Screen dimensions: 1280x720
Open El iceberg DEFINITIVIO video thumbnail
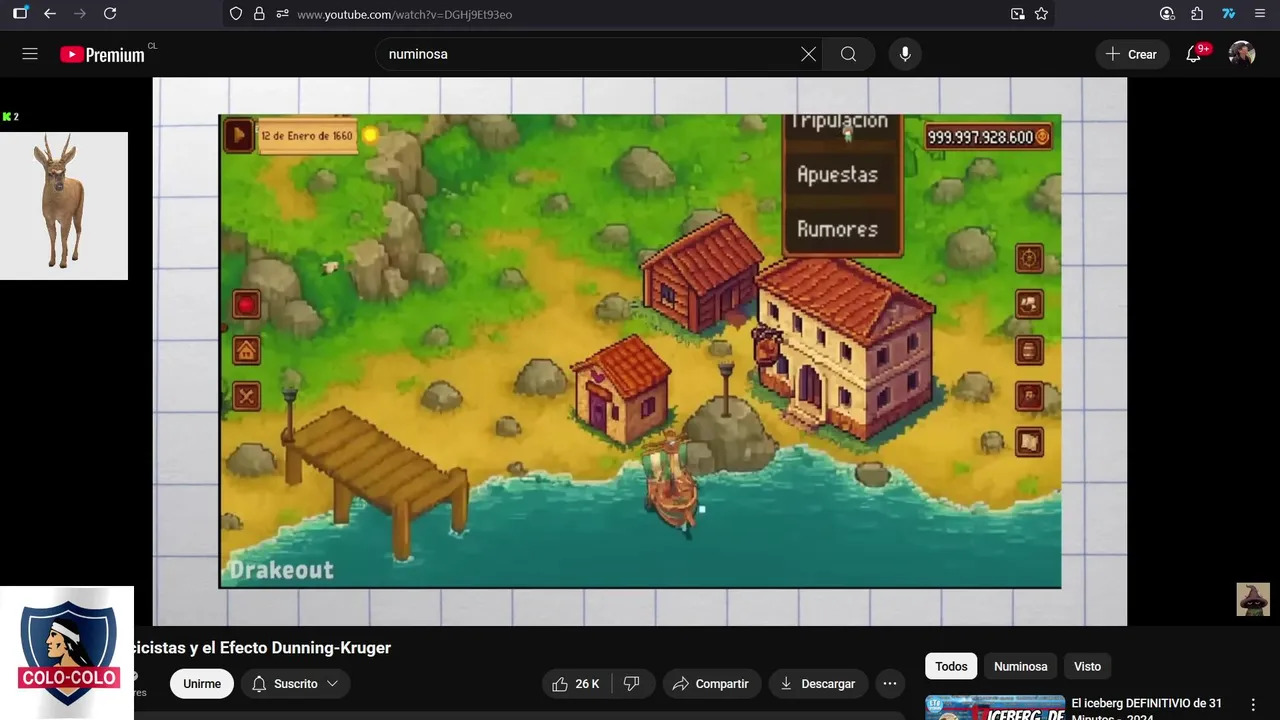coord(995,708)
